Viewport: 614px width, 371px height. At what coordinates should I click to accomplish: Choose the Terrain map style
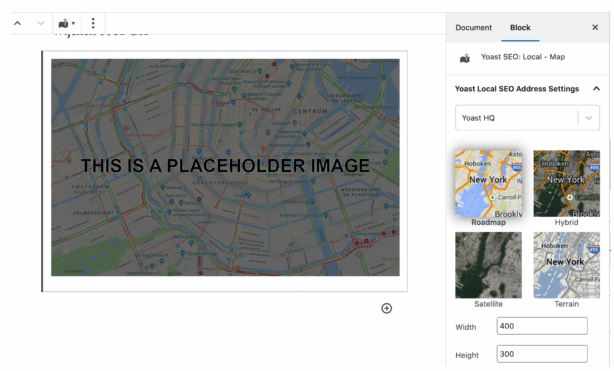pyautogui.click(x=566, y=265)
